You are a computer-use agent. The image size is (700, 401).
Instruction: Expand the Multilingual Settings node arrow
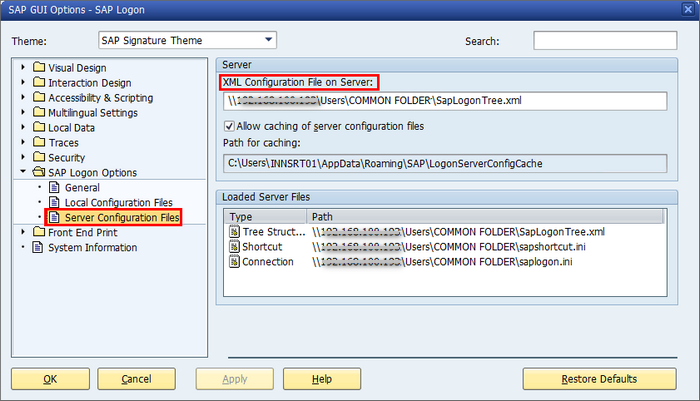[23, 112]
